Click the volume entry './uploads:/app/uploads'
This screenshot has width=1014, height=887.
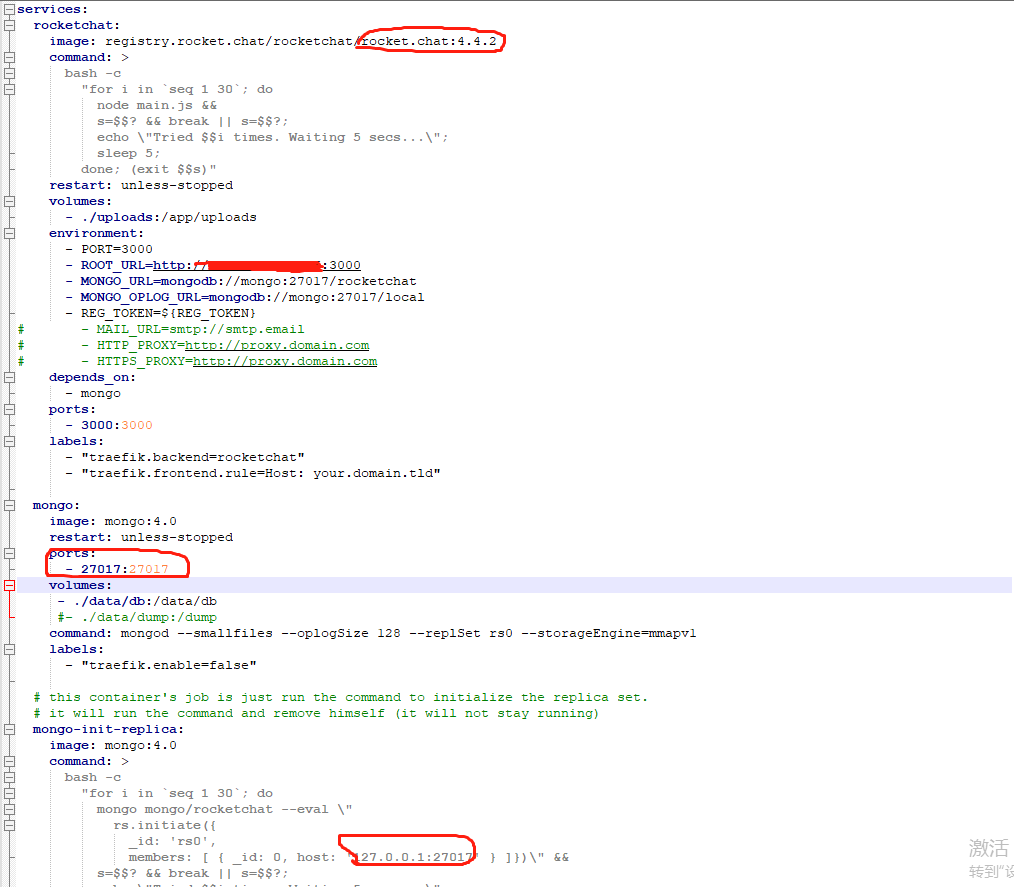(x=169, y=217)
